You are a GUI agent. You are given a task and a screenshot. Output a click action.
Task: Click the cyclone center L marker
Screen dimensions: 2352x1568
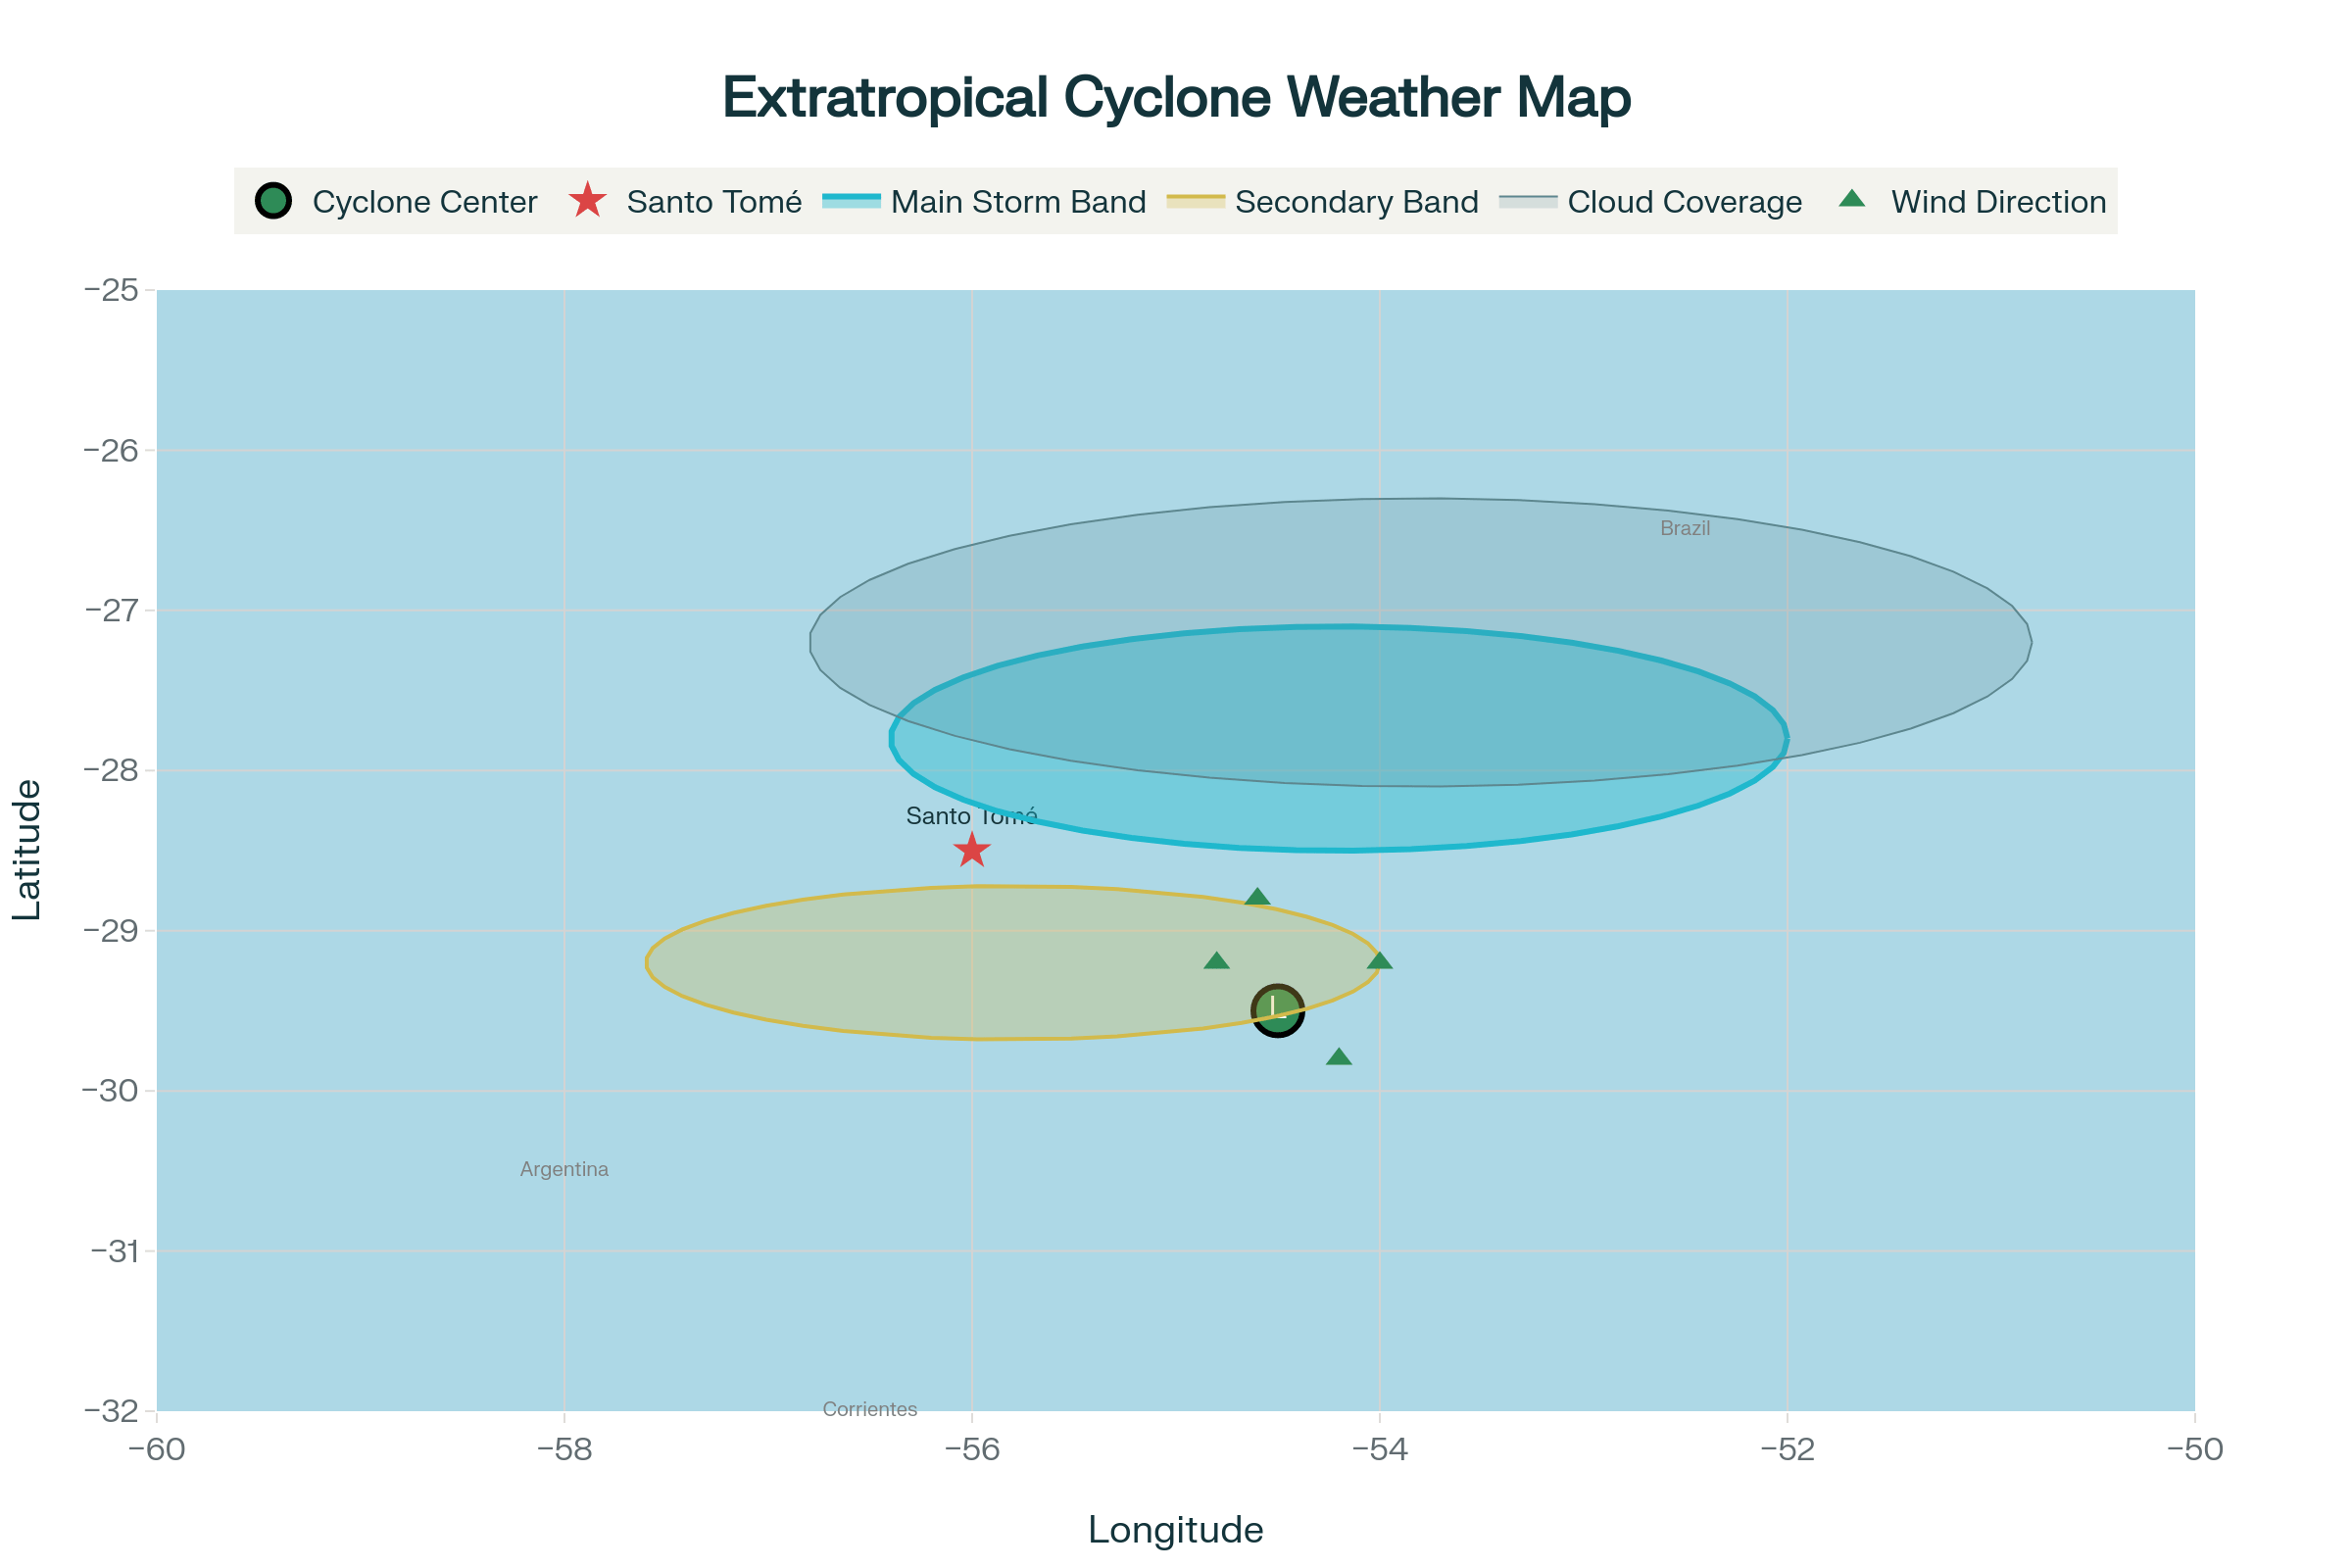point(1277,1010)
